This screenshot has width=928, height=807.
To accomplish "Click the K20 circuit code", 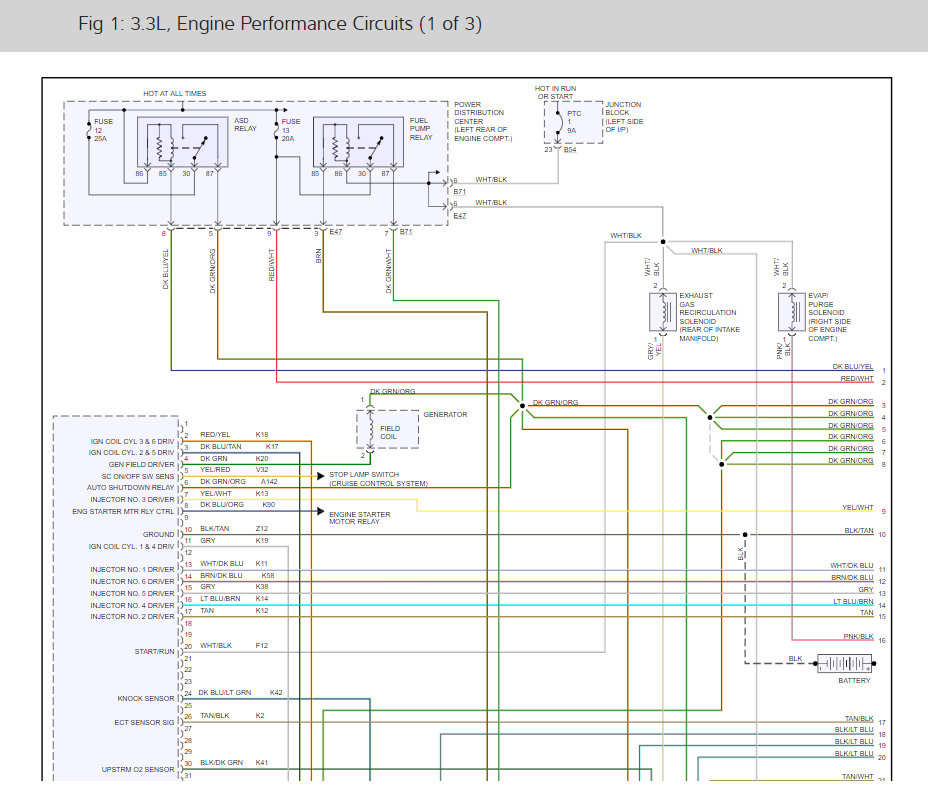I will point(262,459).
